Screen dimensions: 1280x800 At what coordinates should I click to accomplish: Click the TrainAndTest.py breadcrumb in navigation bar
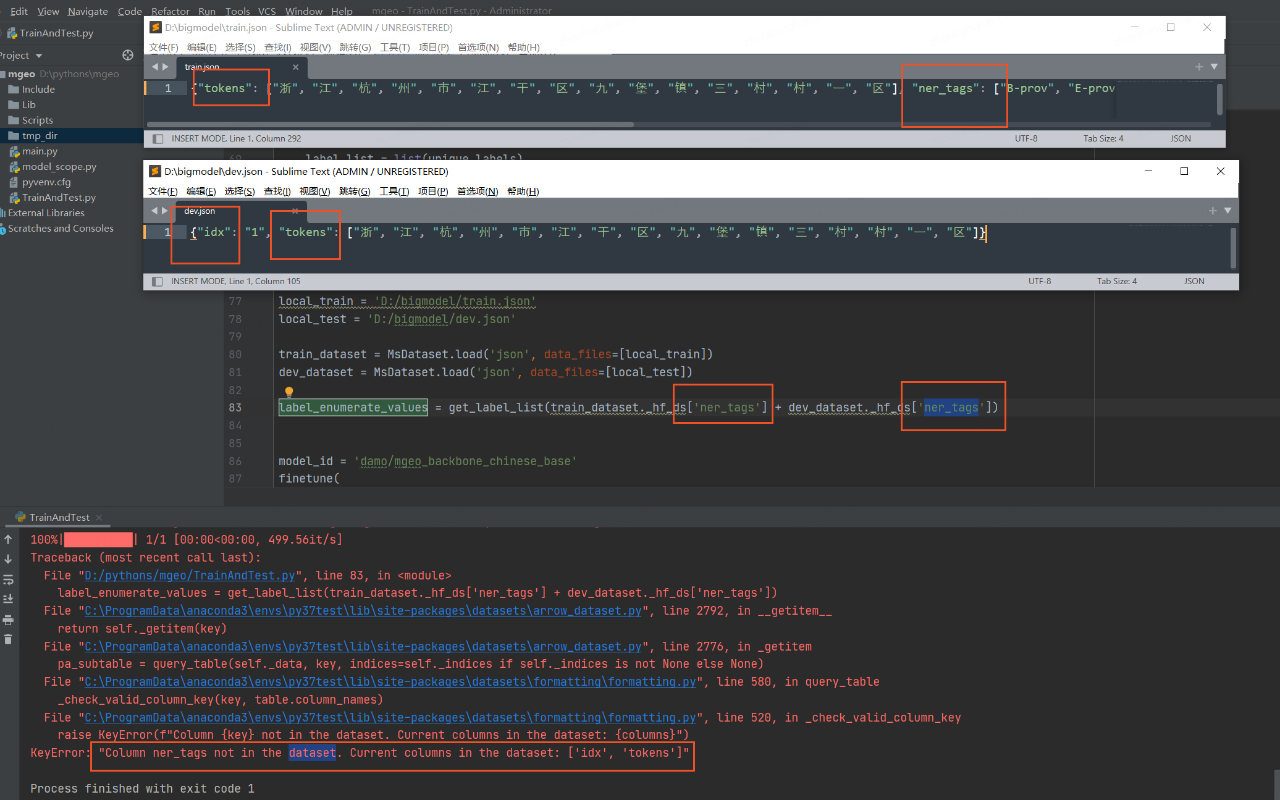click(x=50, y=33)
